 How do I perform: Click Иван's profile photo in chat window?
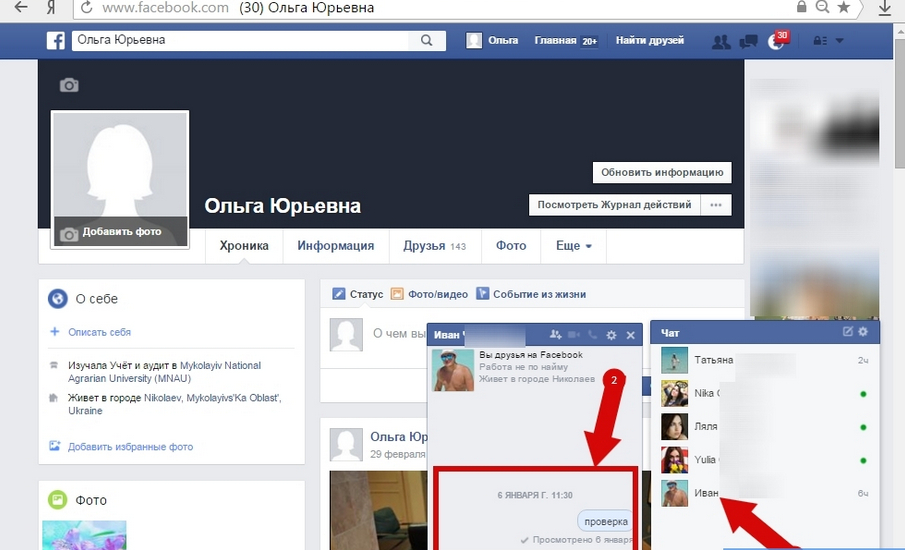453,371
